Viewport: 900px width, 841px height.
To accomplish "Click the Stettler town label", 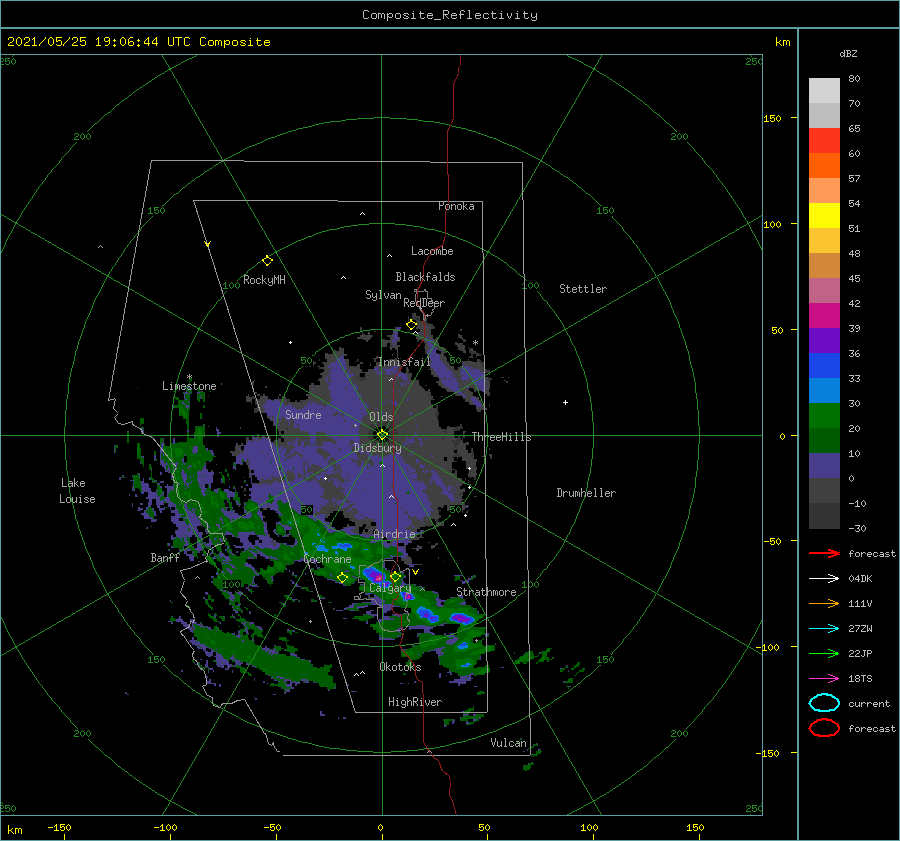I will (583, 289).
